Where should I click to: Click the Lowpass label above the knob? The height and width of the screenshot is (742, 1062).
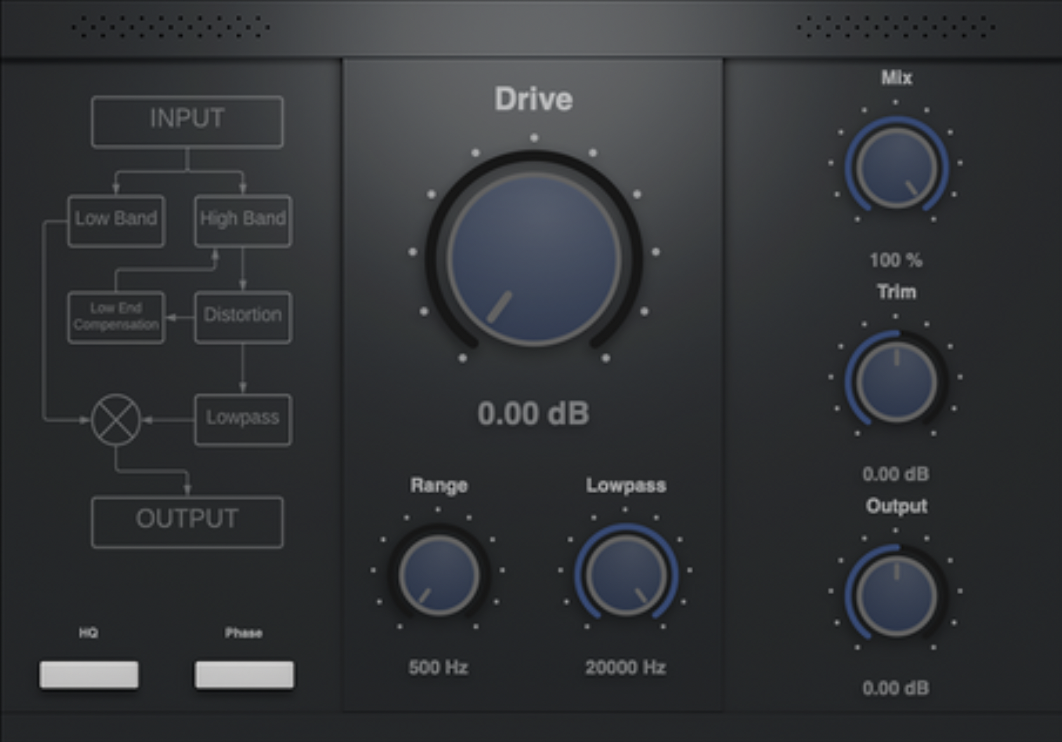(626, 485)
